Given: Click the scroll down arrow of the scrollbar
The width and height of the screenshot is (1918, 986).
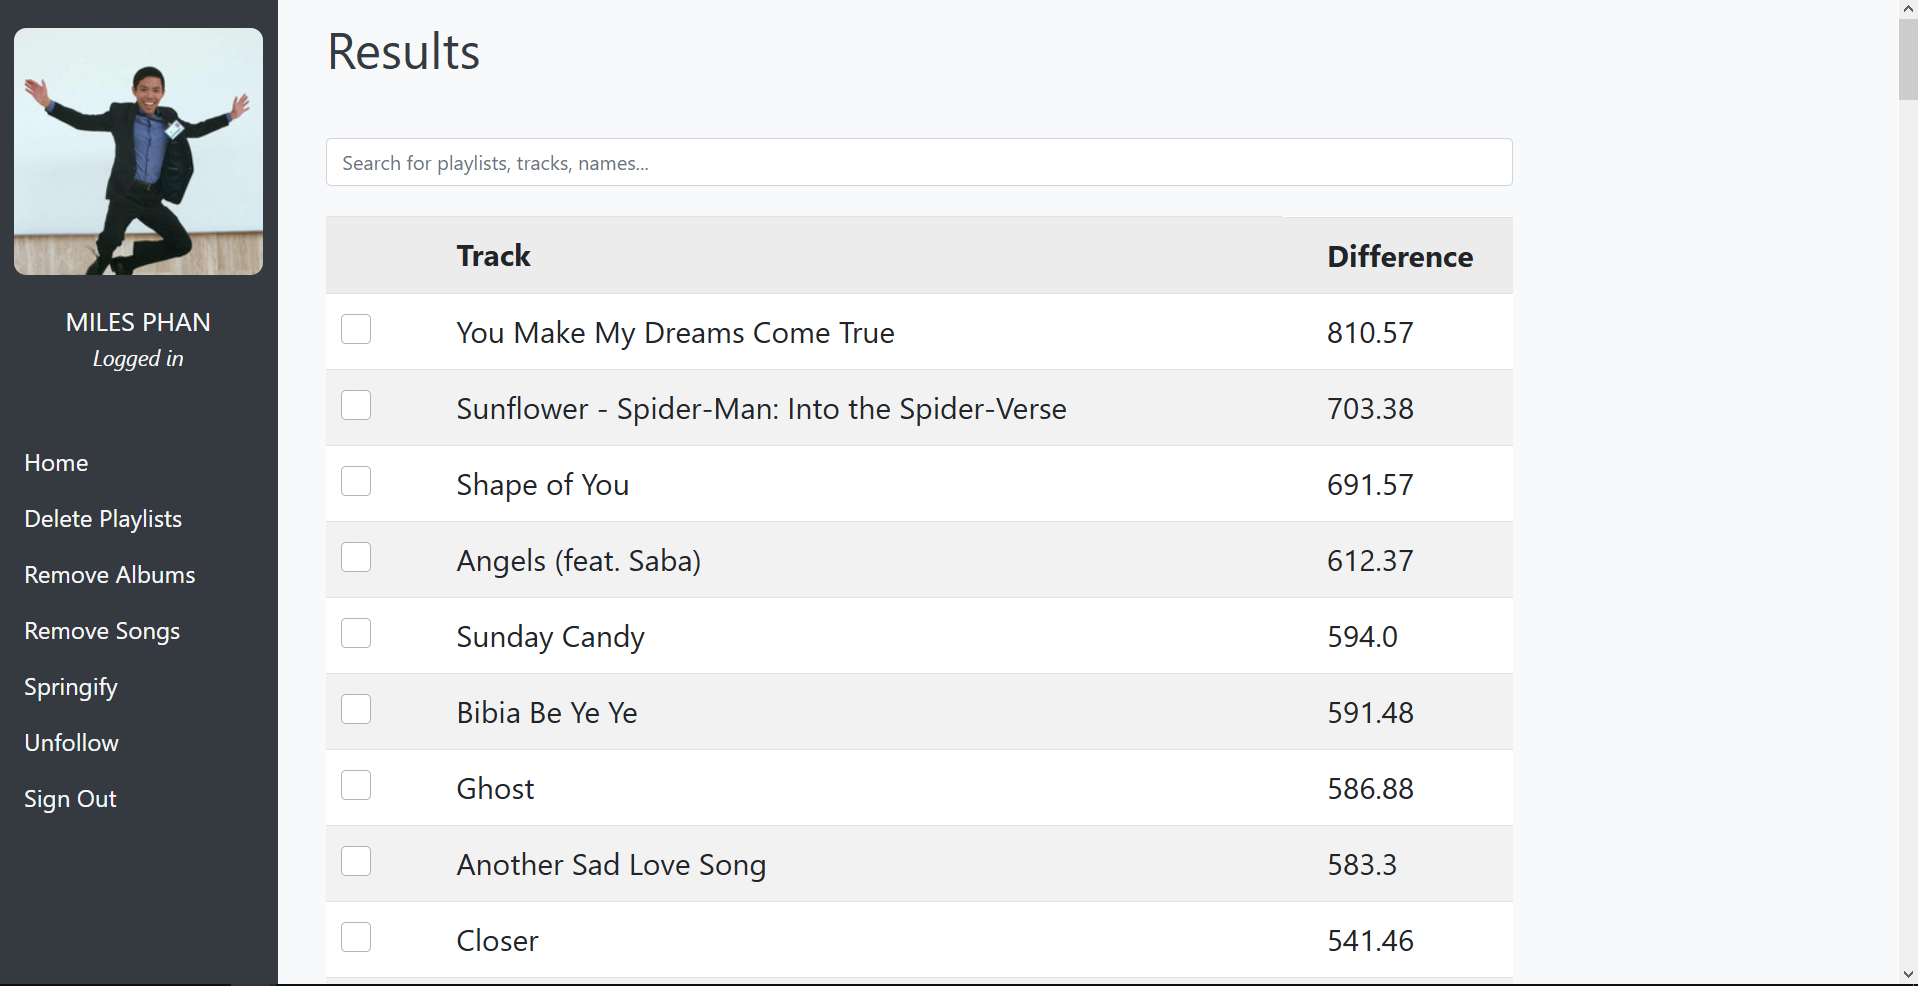Looking at the screenshot, I should pos(1908,974).
